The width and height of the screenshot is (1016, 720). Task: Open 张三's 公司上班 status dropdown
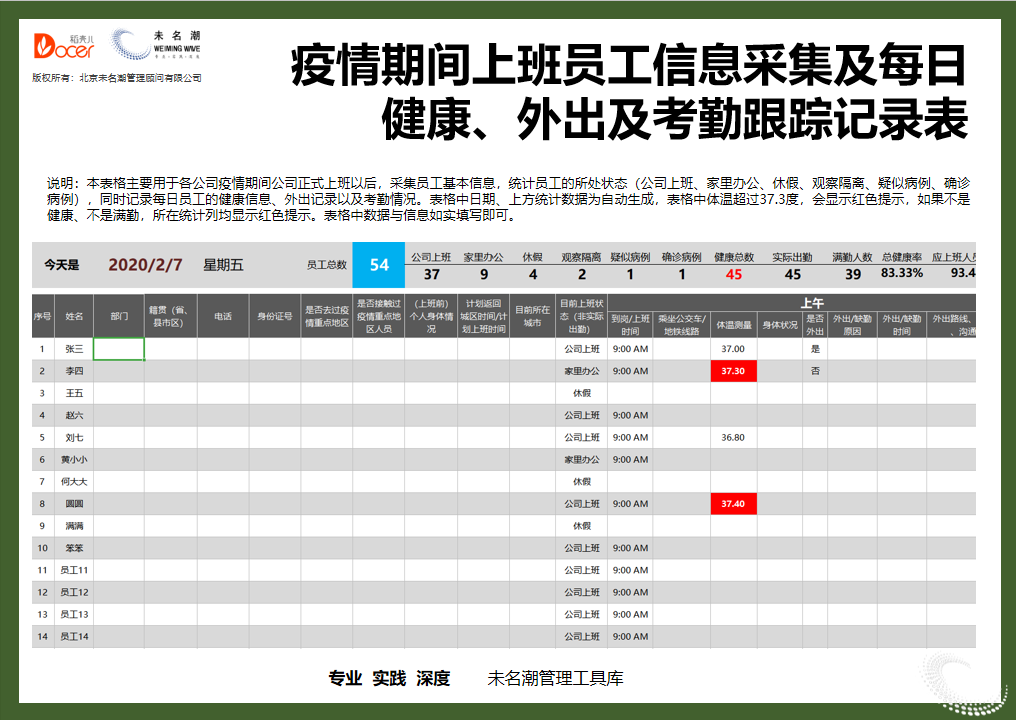coord(582,348)
